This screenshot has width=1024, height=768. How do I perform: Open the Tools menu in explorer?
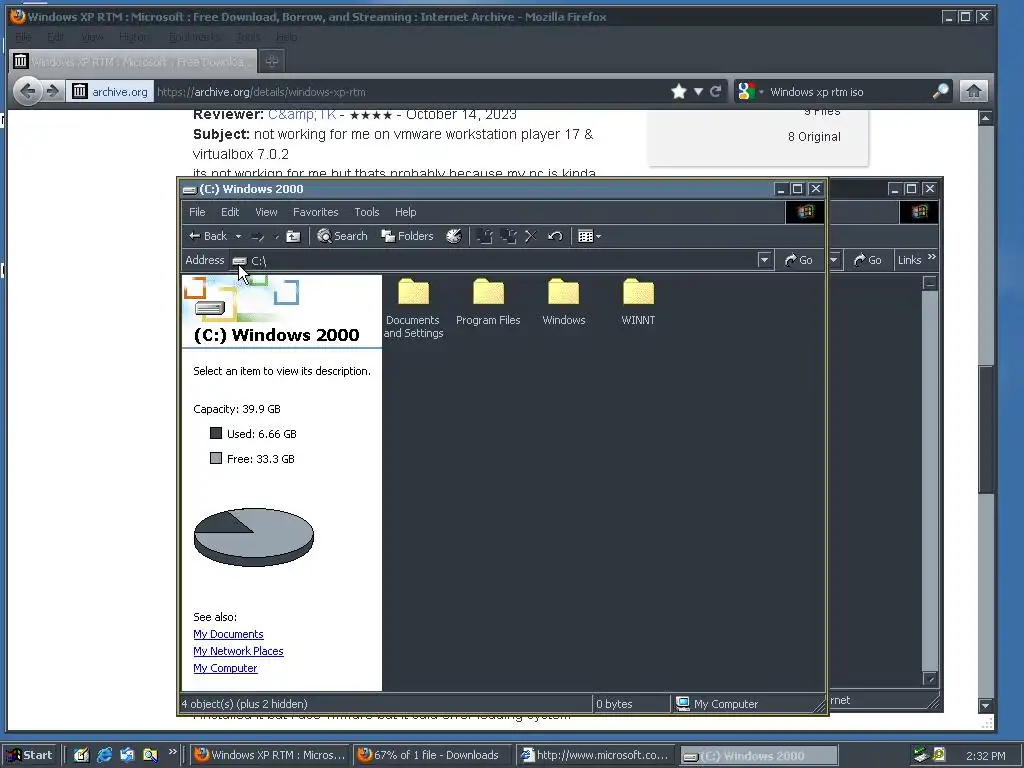click(x=366, y=212)
